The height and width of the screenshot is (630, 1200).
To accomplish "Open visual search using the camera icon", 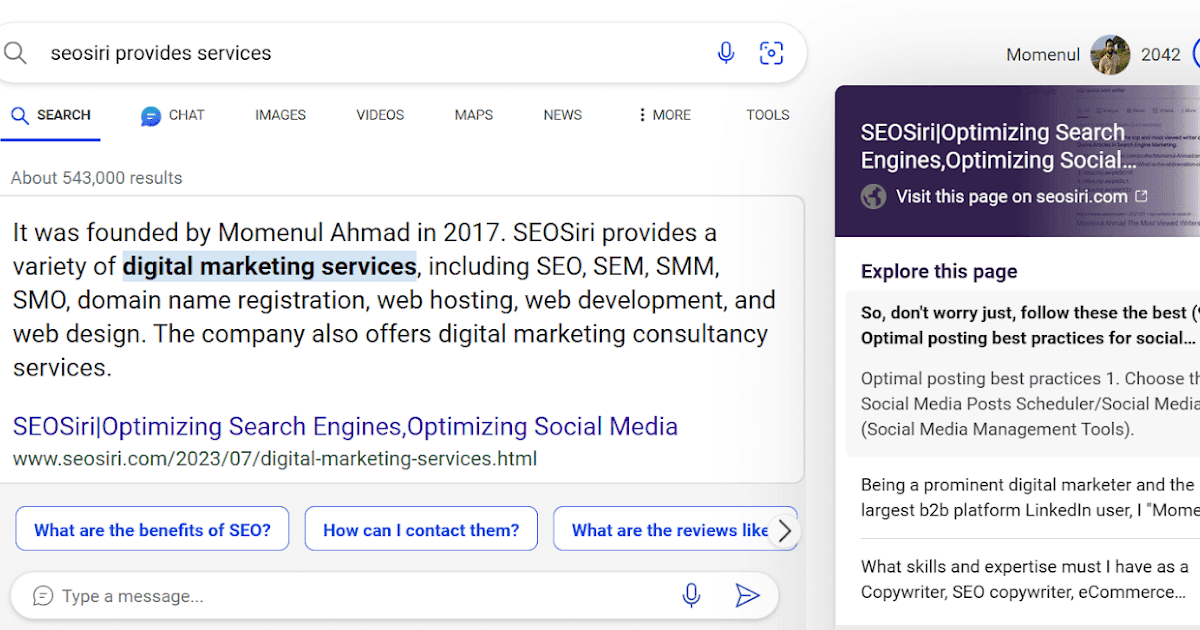I will pos(771,52).
